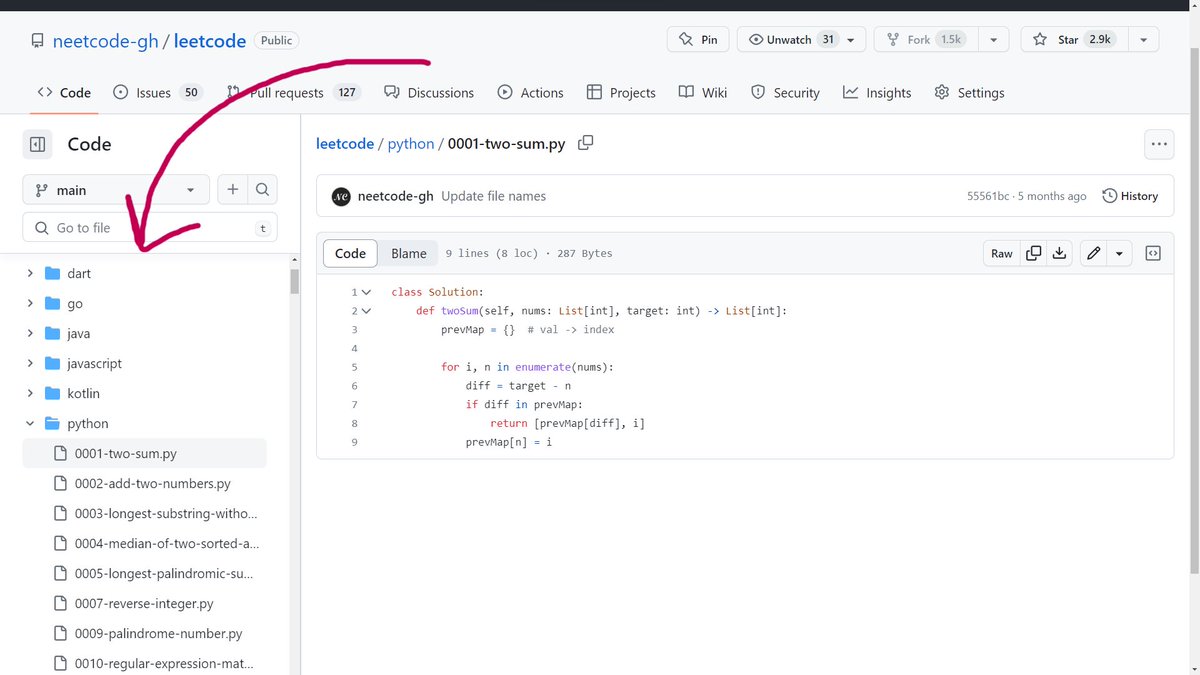
Task: Open the Issues tab
Action: click(x=156, y=92)
